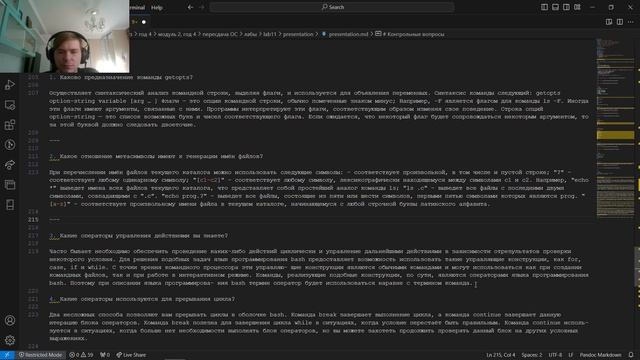640x360 pixels.
Task: Click the line 221 heading about прерывания цикла
Action: (142, 299)
